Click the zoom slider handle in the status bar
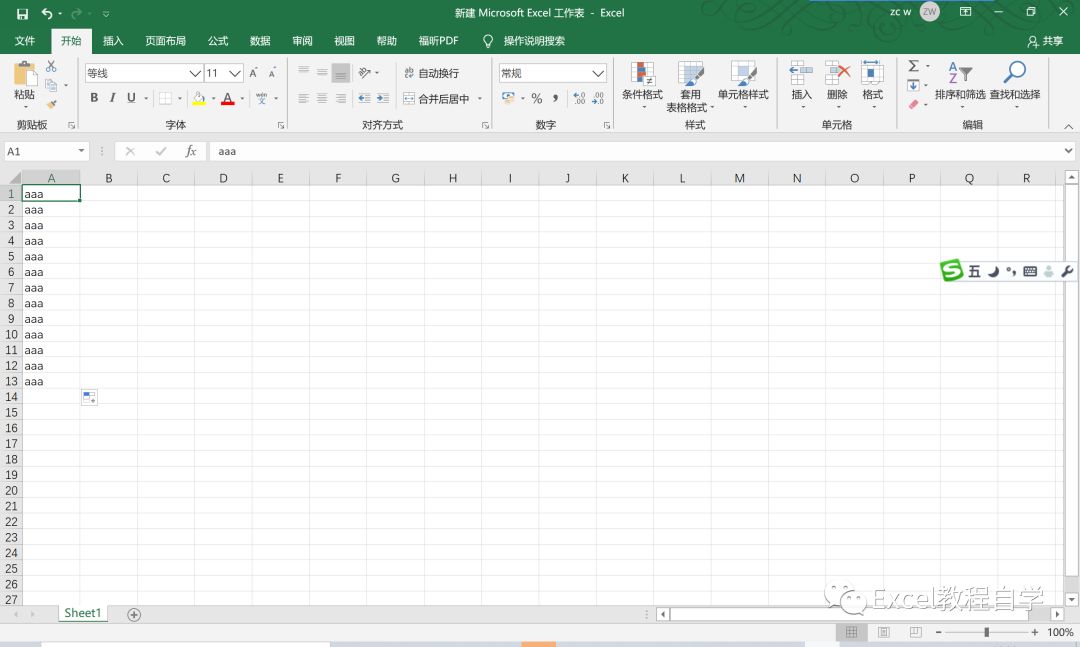Viewport: 1080px width, 647px height. click(986, 632)
